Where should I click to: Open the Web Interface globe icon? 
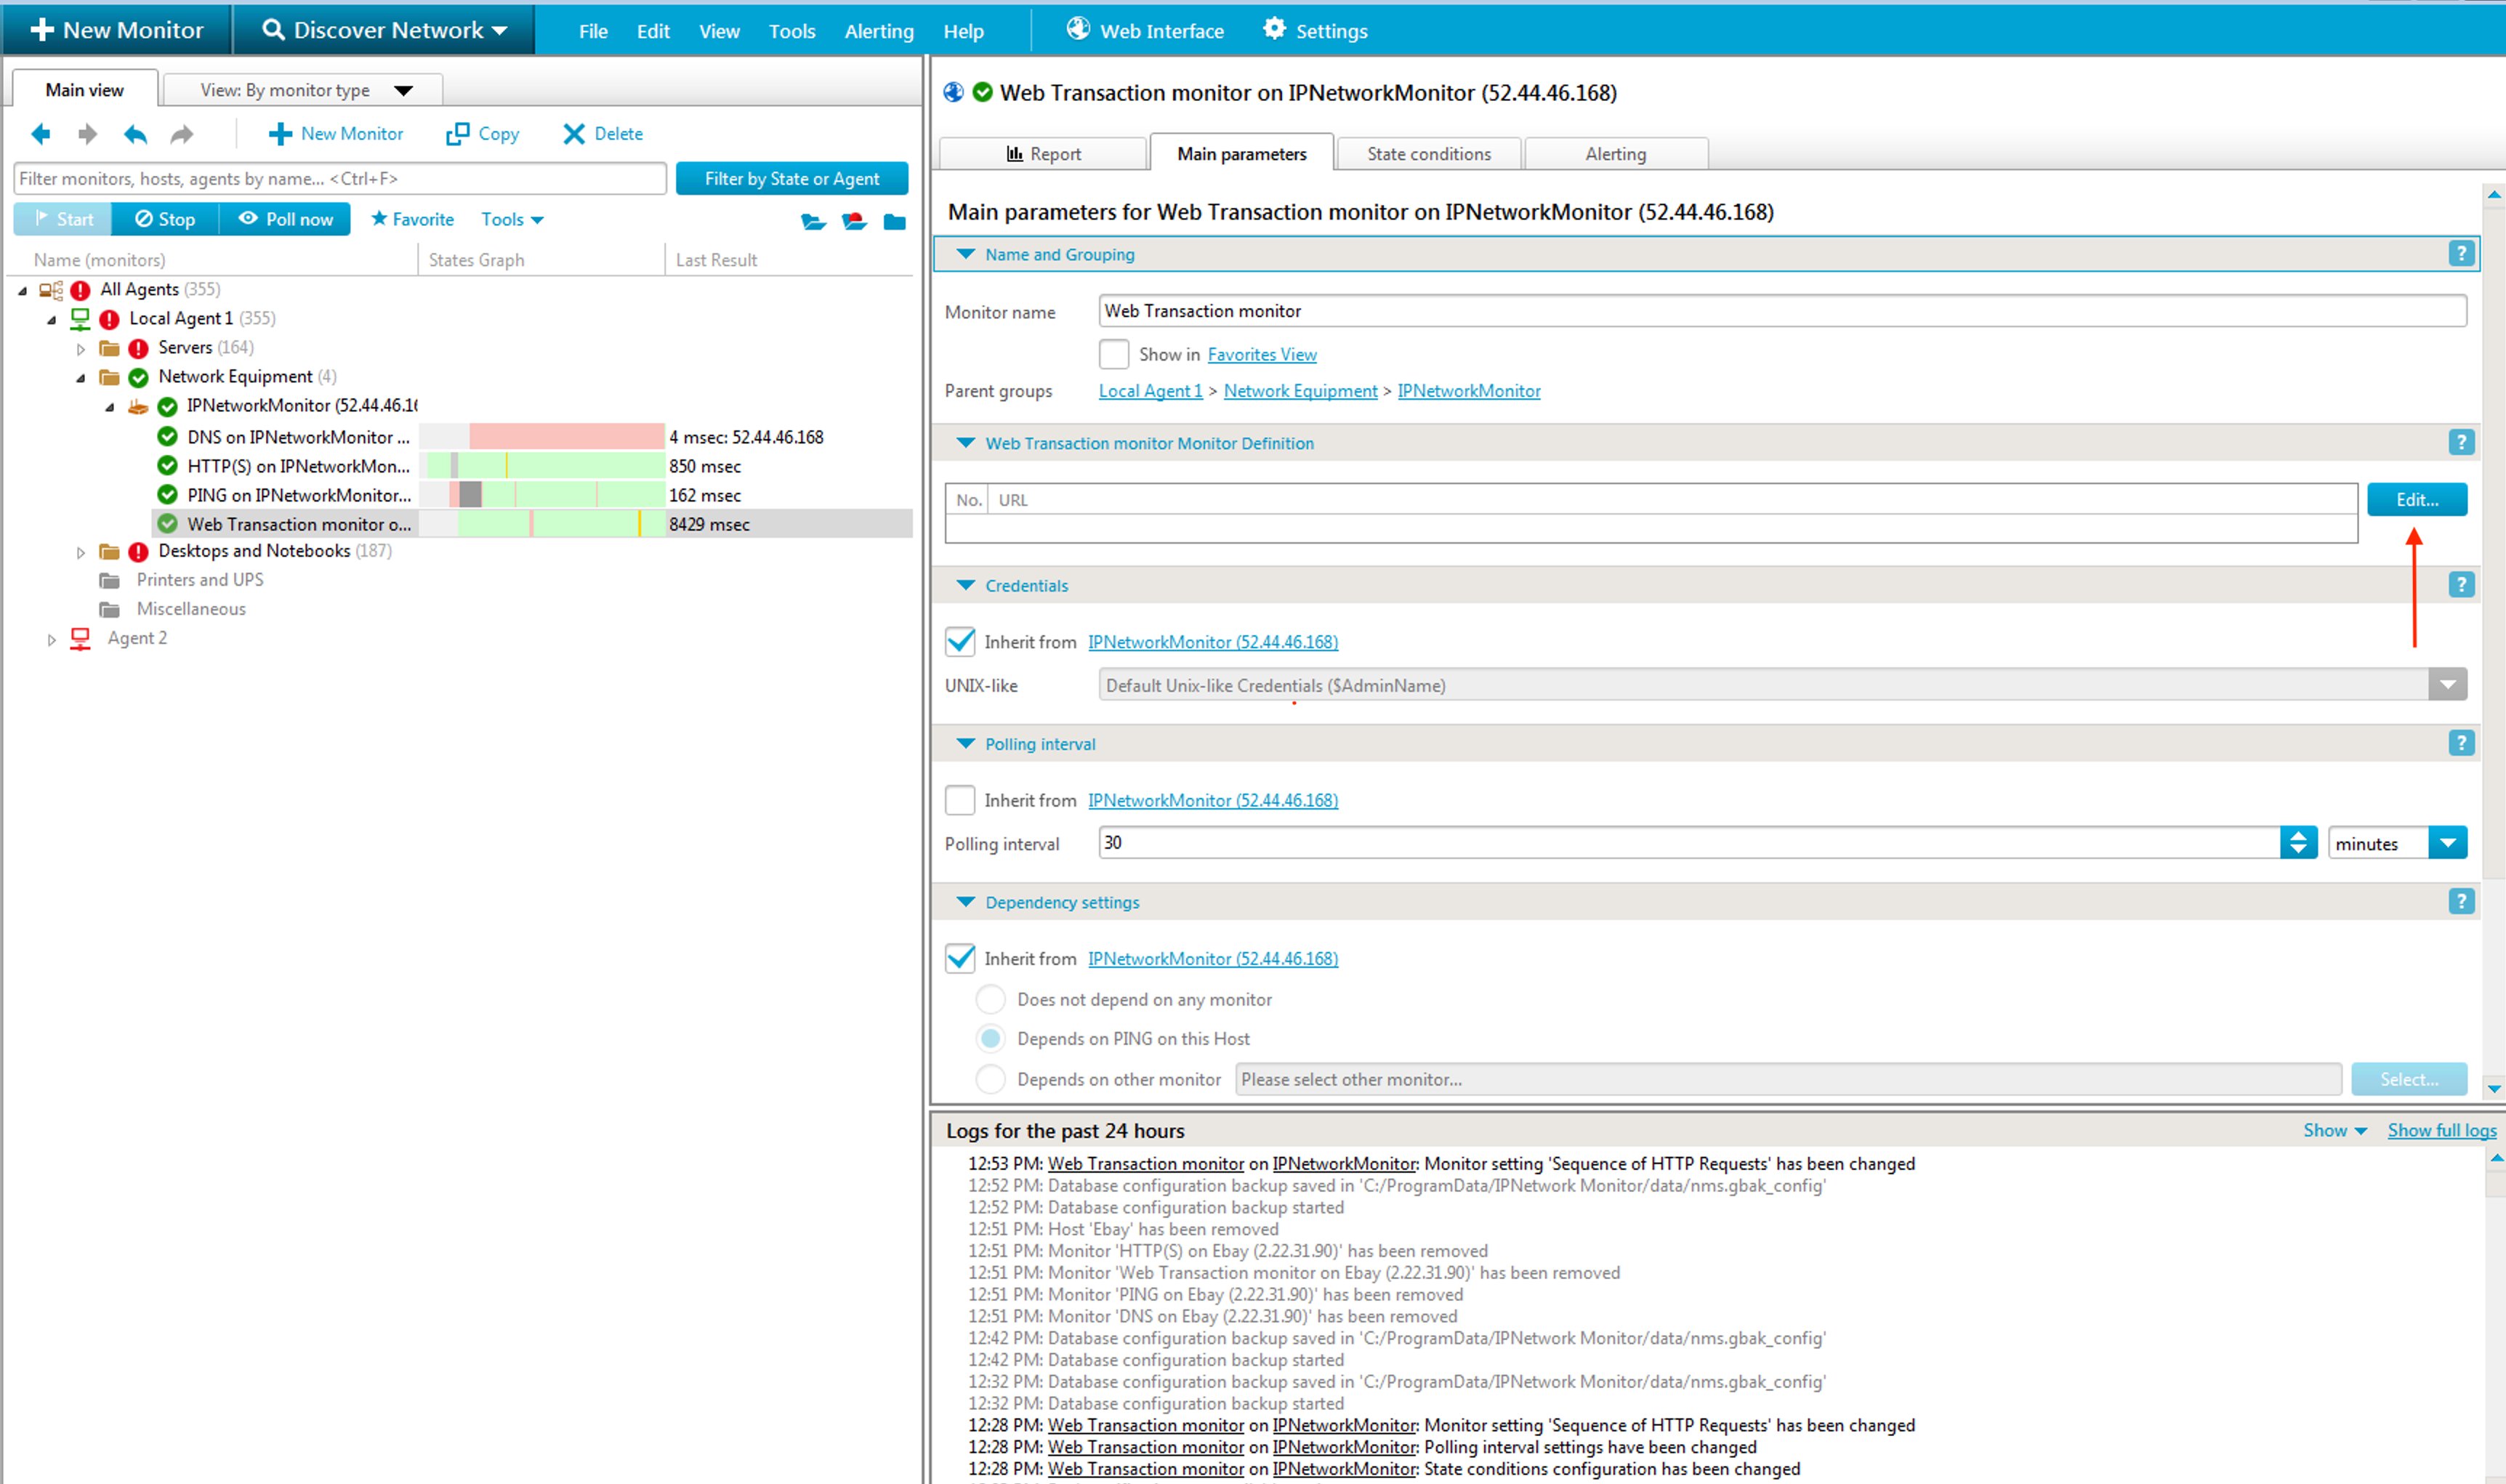pos(1078,29)
